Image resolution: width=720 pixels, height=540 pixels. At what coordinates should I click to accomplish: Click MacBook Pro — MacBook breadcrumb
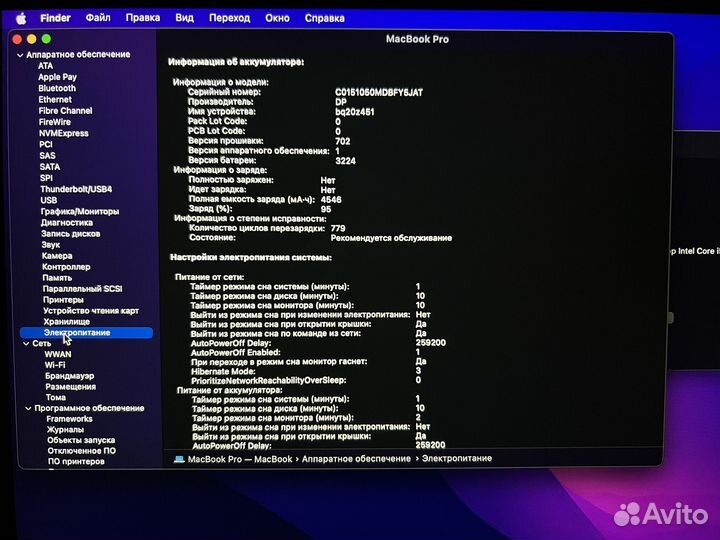point(240,459)
